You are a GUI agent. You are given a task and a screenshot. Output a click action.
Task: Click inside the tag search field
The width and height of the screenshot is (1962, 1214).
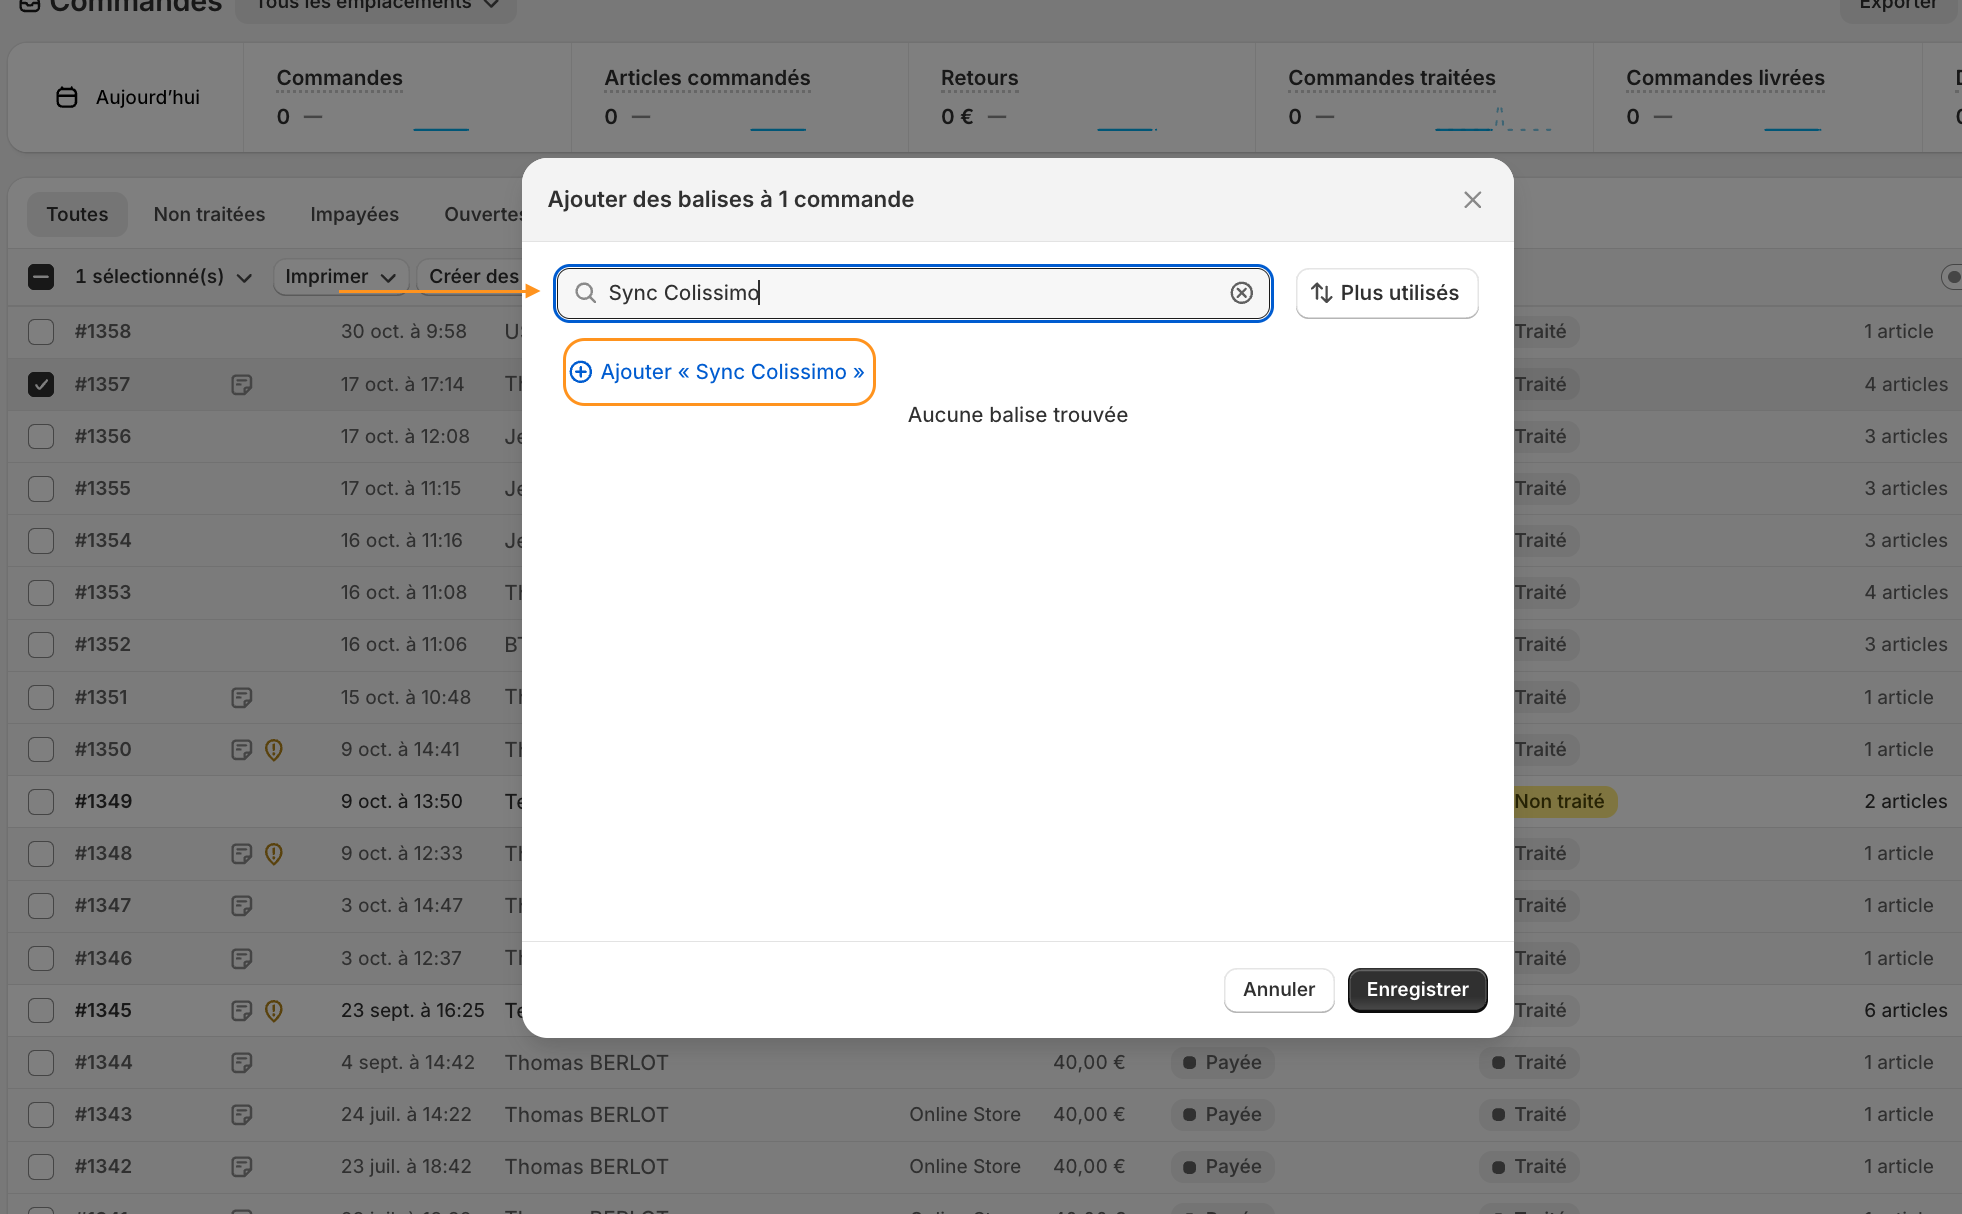pos(900,293)
